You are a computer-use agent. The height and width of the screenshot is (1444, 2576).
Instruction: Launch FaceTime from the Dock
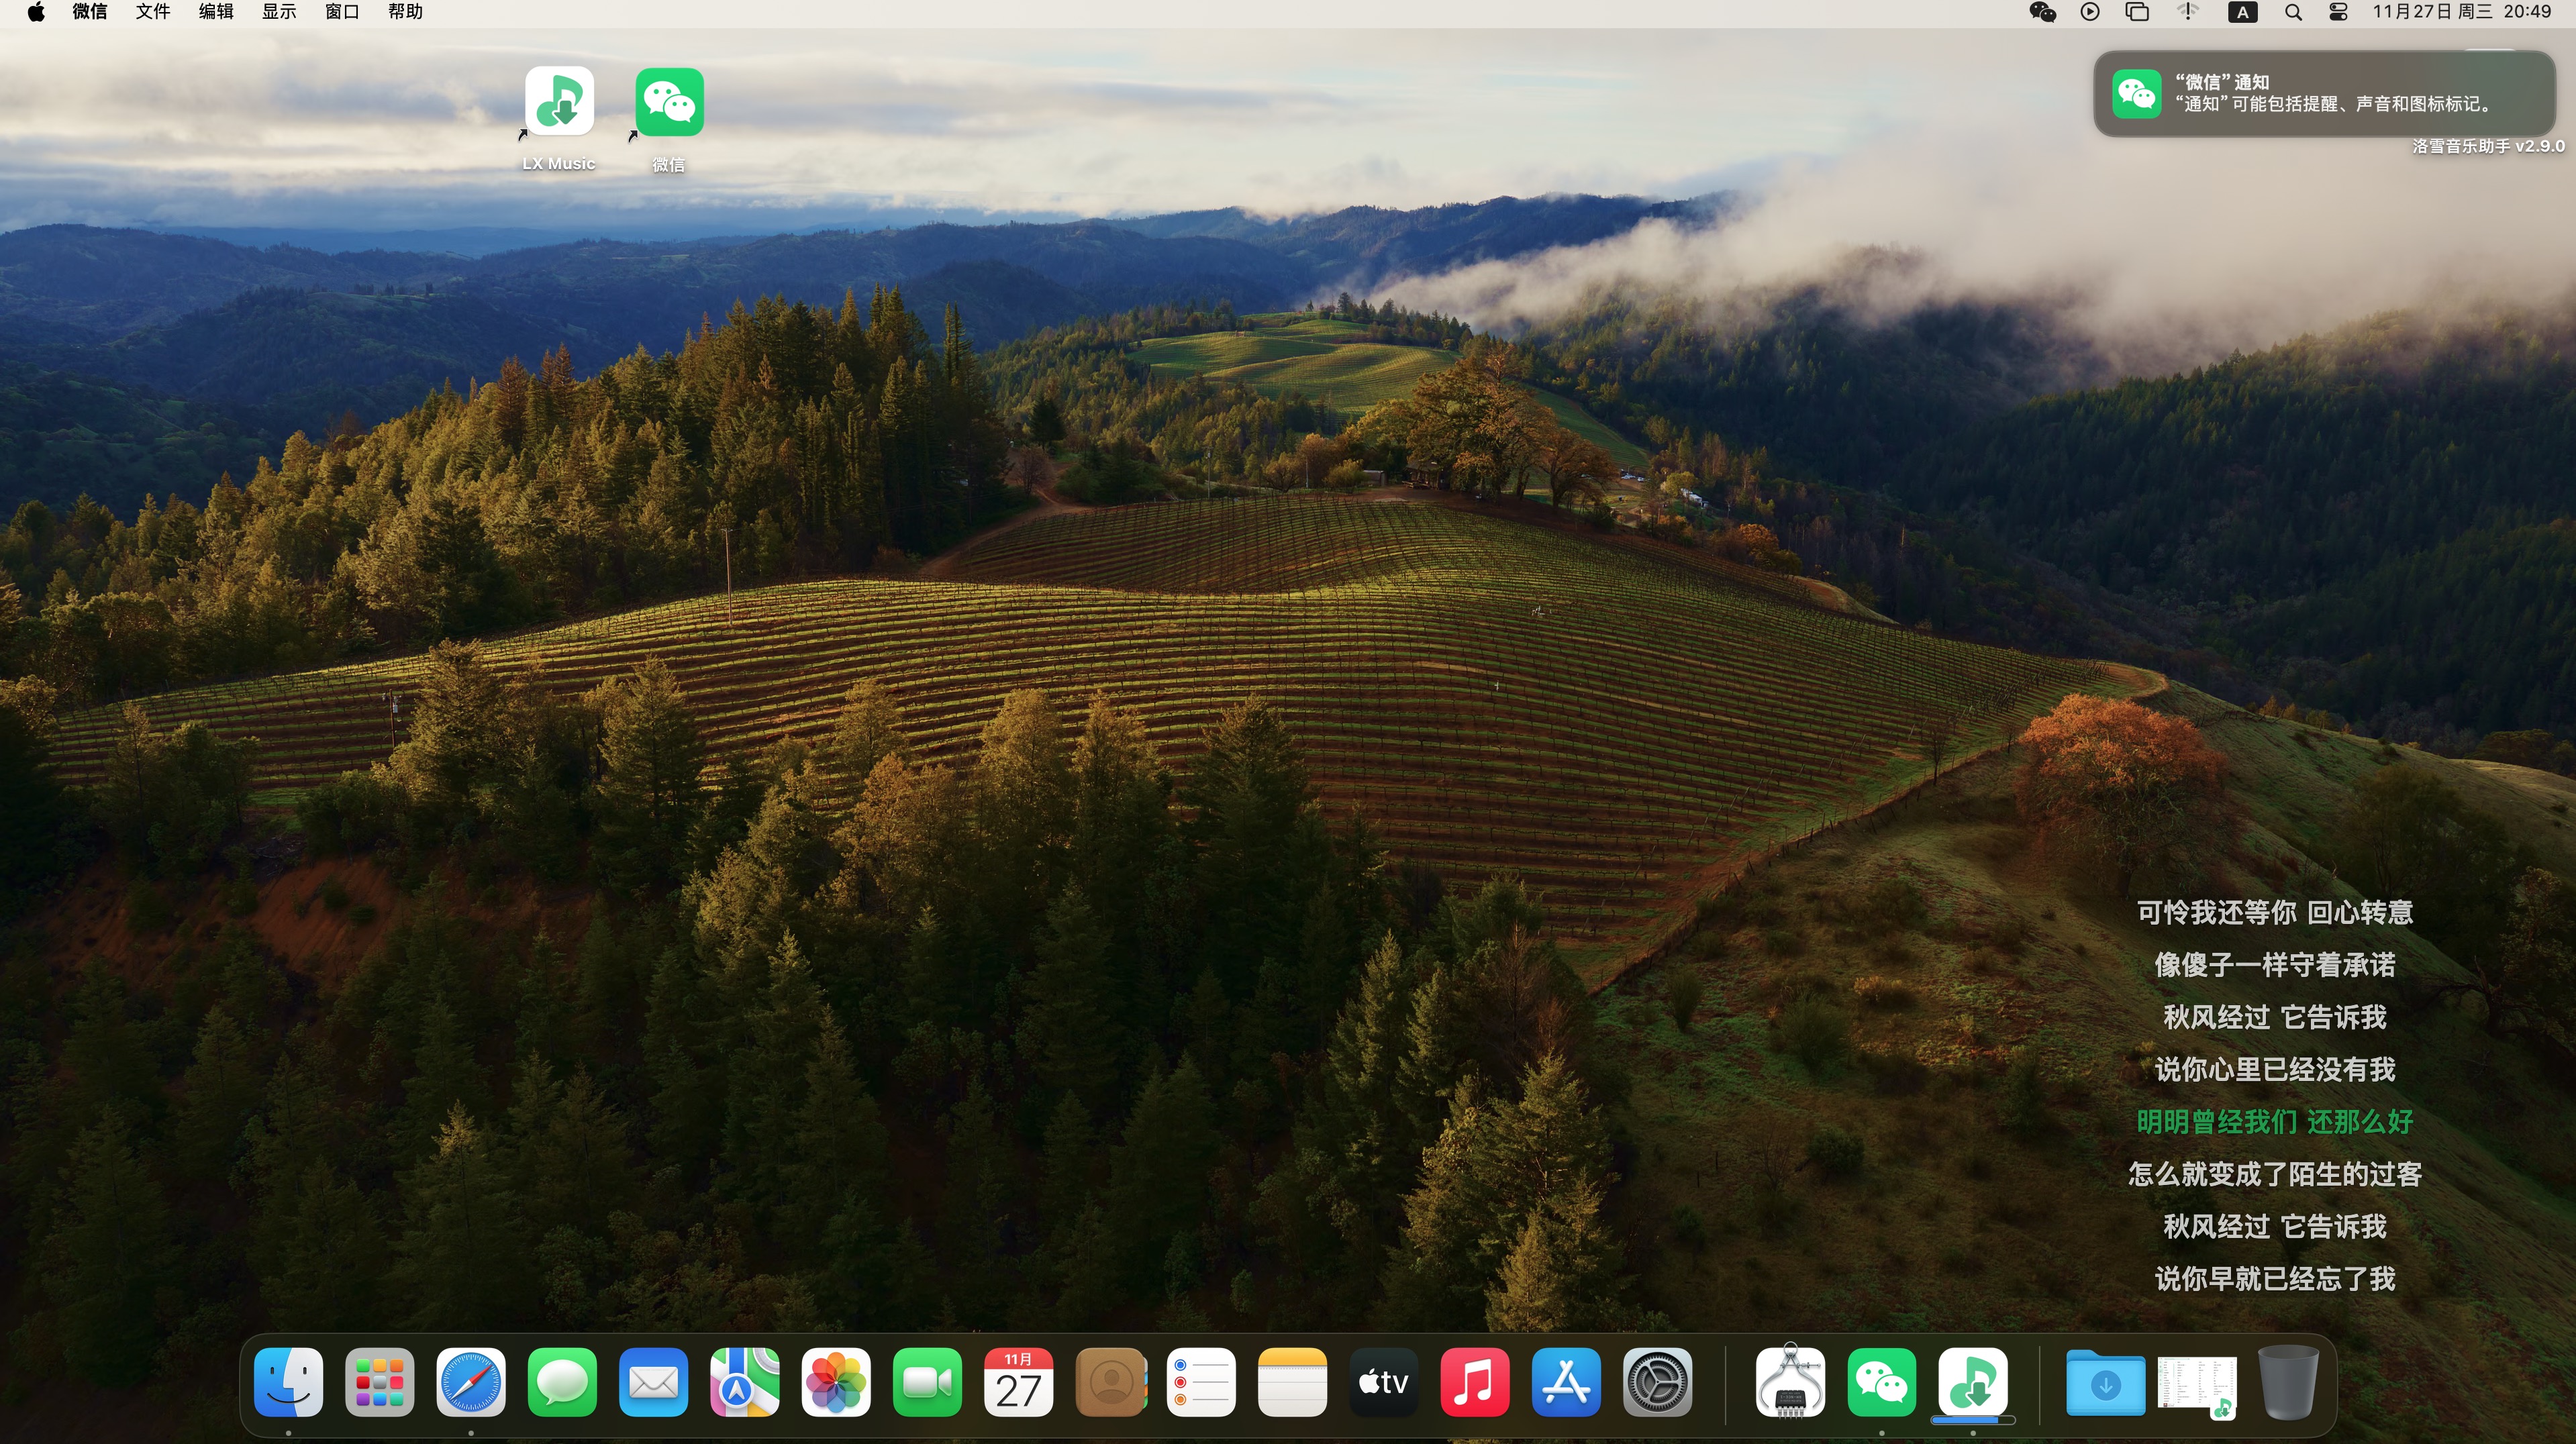tap(927, 1383)
